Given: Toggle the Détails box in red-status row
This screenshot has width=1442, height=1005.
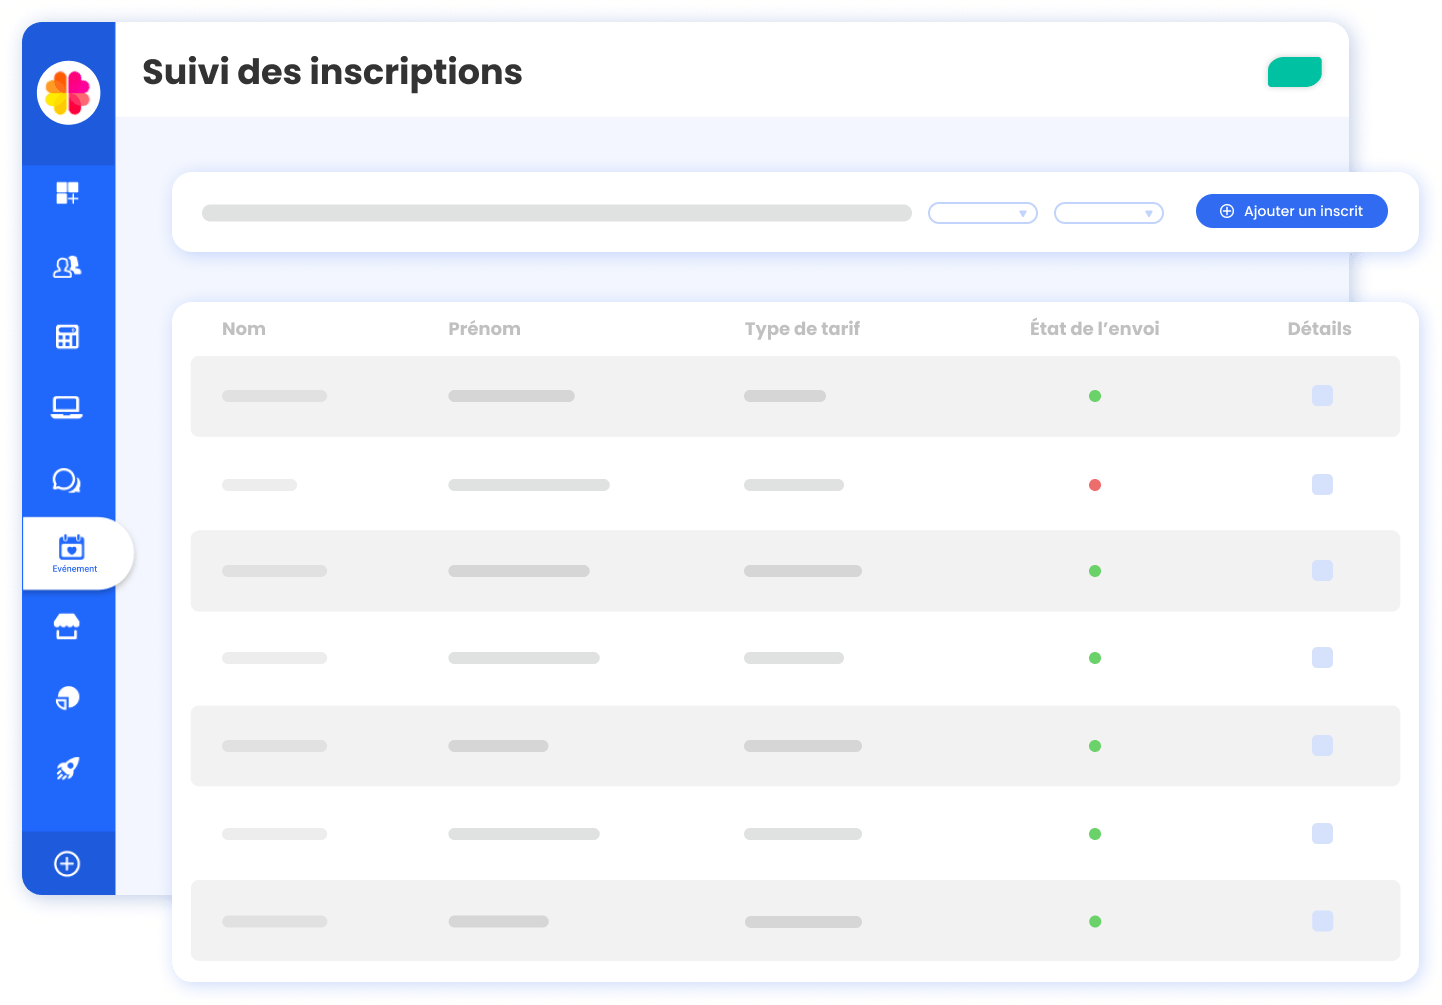Looking at the screenshot, I should click(x=1322, y=485).
